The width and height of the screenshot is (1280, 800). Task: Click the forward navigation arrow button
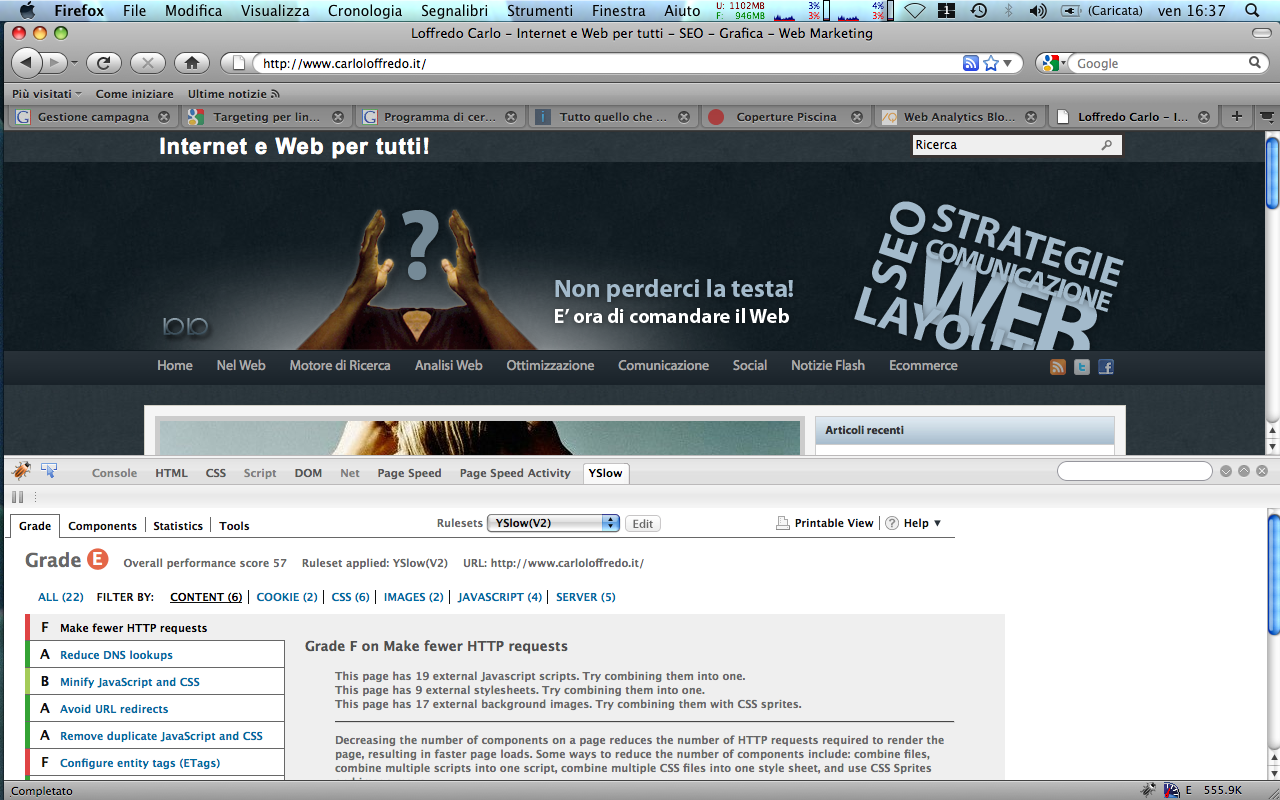(x=53, y=63)
